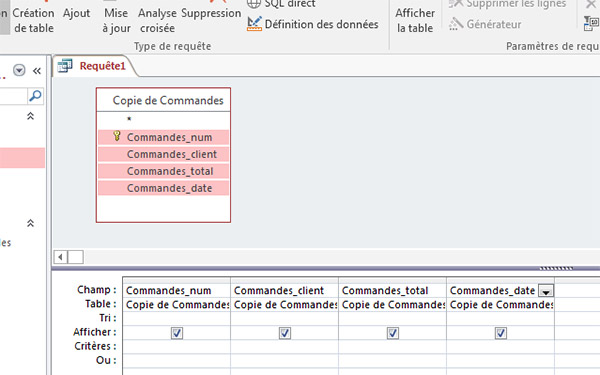Viewport: 600px width, 375px height.
Task: Click the navigation pane search magnifier
Action: [x=35, y=96]
